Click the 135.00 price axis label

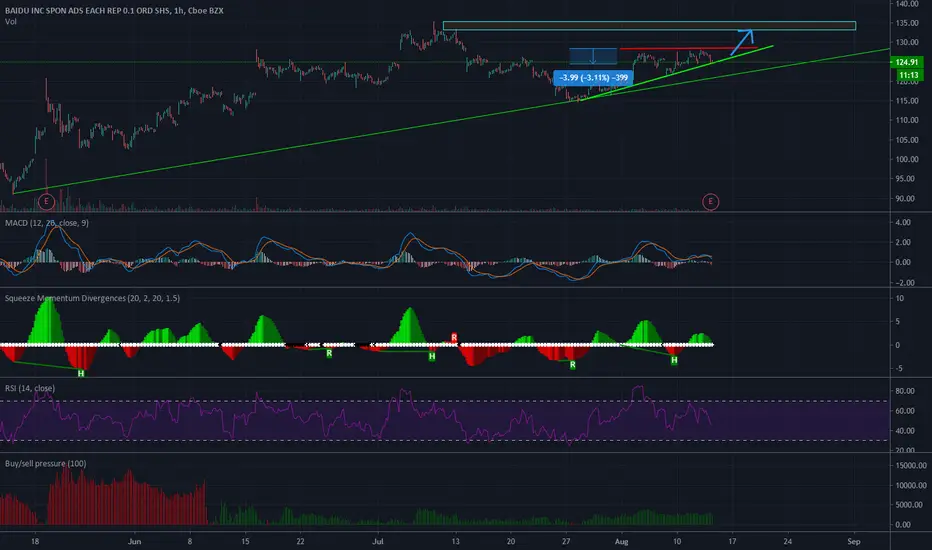coord(906,23)
